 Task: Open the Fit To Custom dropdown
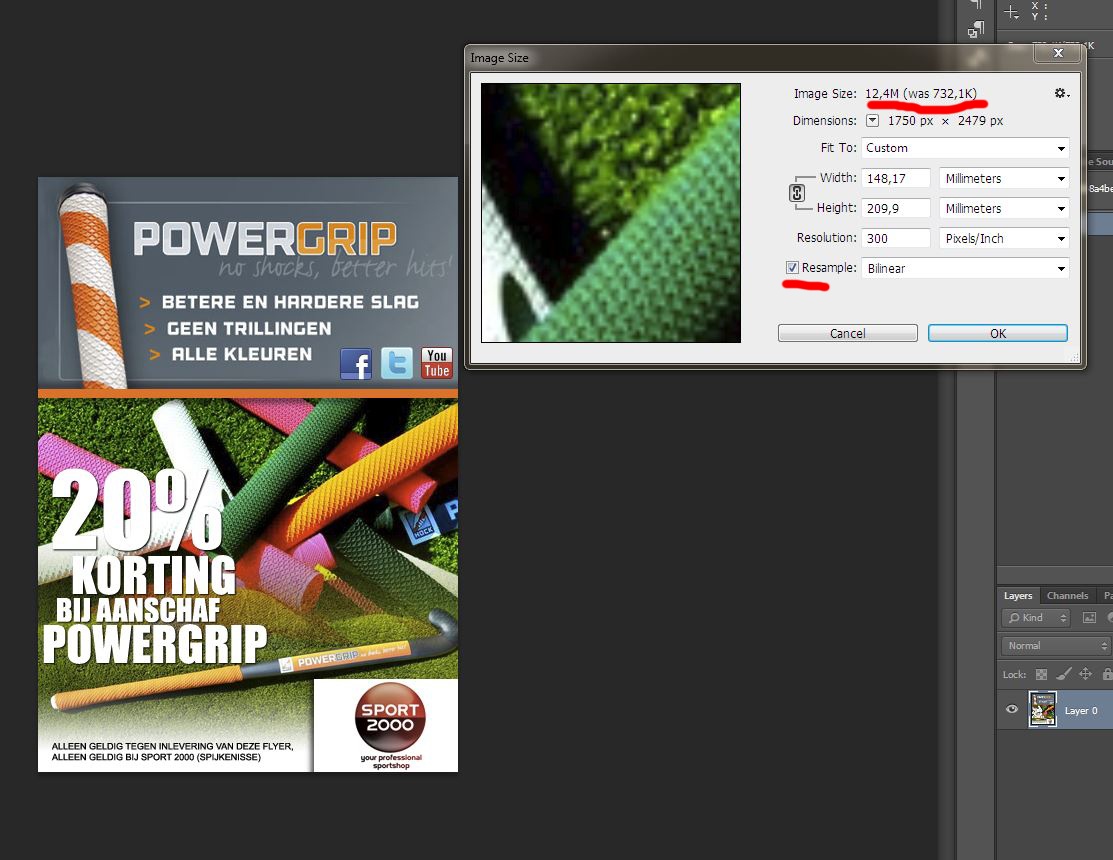965,148
